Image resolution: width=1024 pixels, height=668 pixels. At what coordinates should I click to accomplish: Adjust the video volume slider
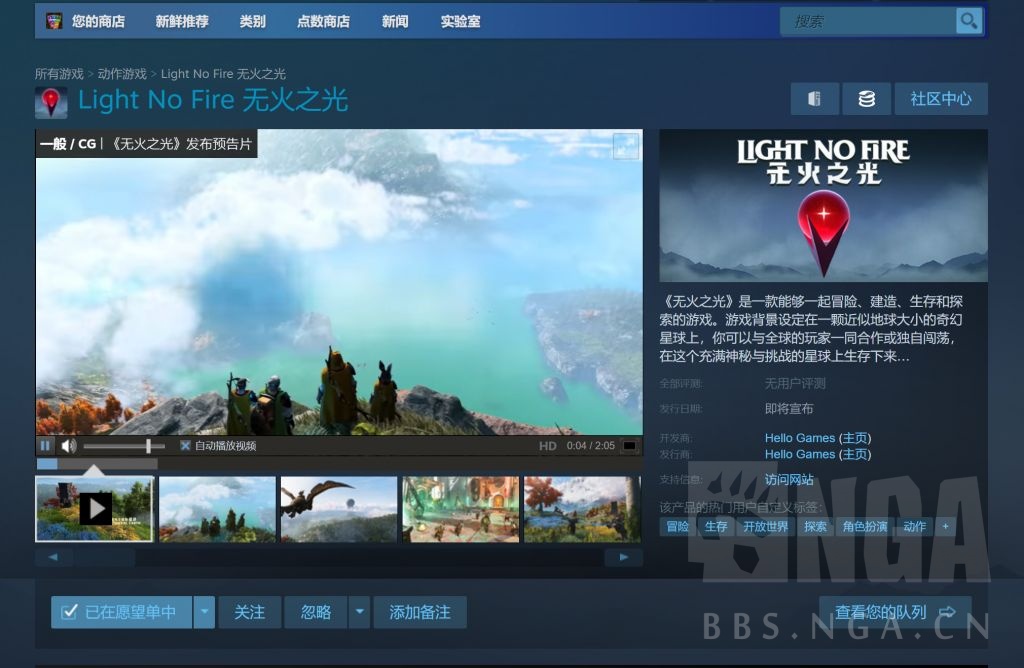[124, 446]
